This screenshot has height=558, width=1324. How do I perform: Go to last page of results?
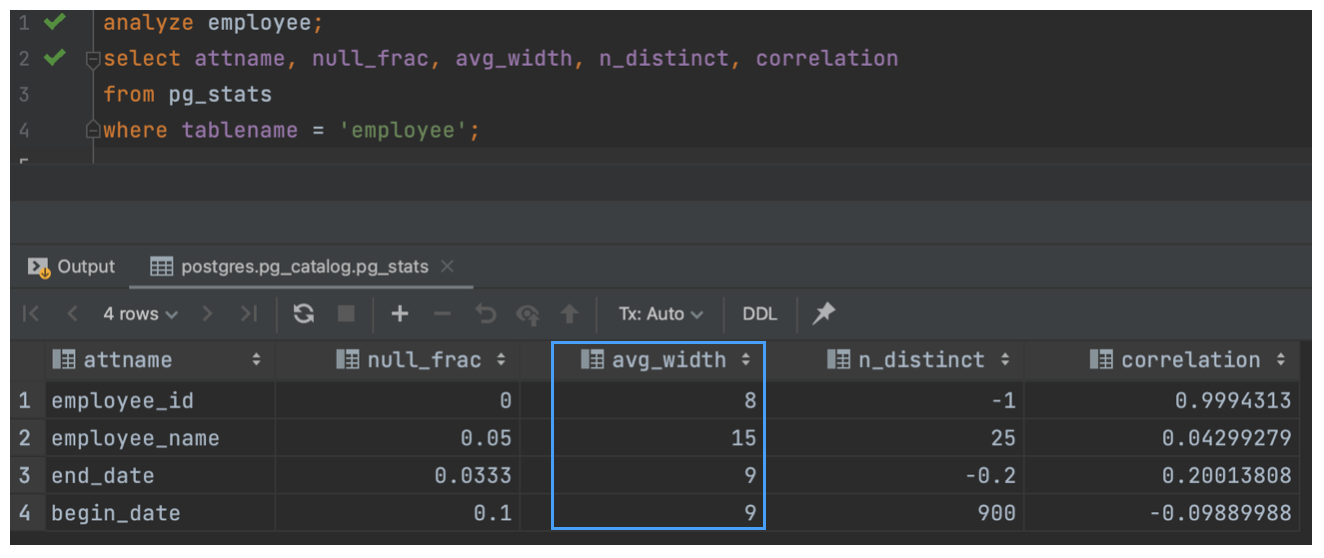point(249,314)
